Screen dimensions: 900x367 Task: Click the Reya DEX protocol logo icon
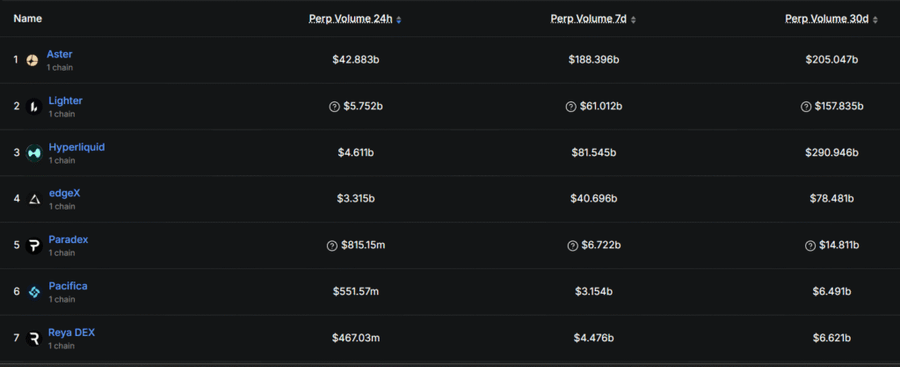34,339
